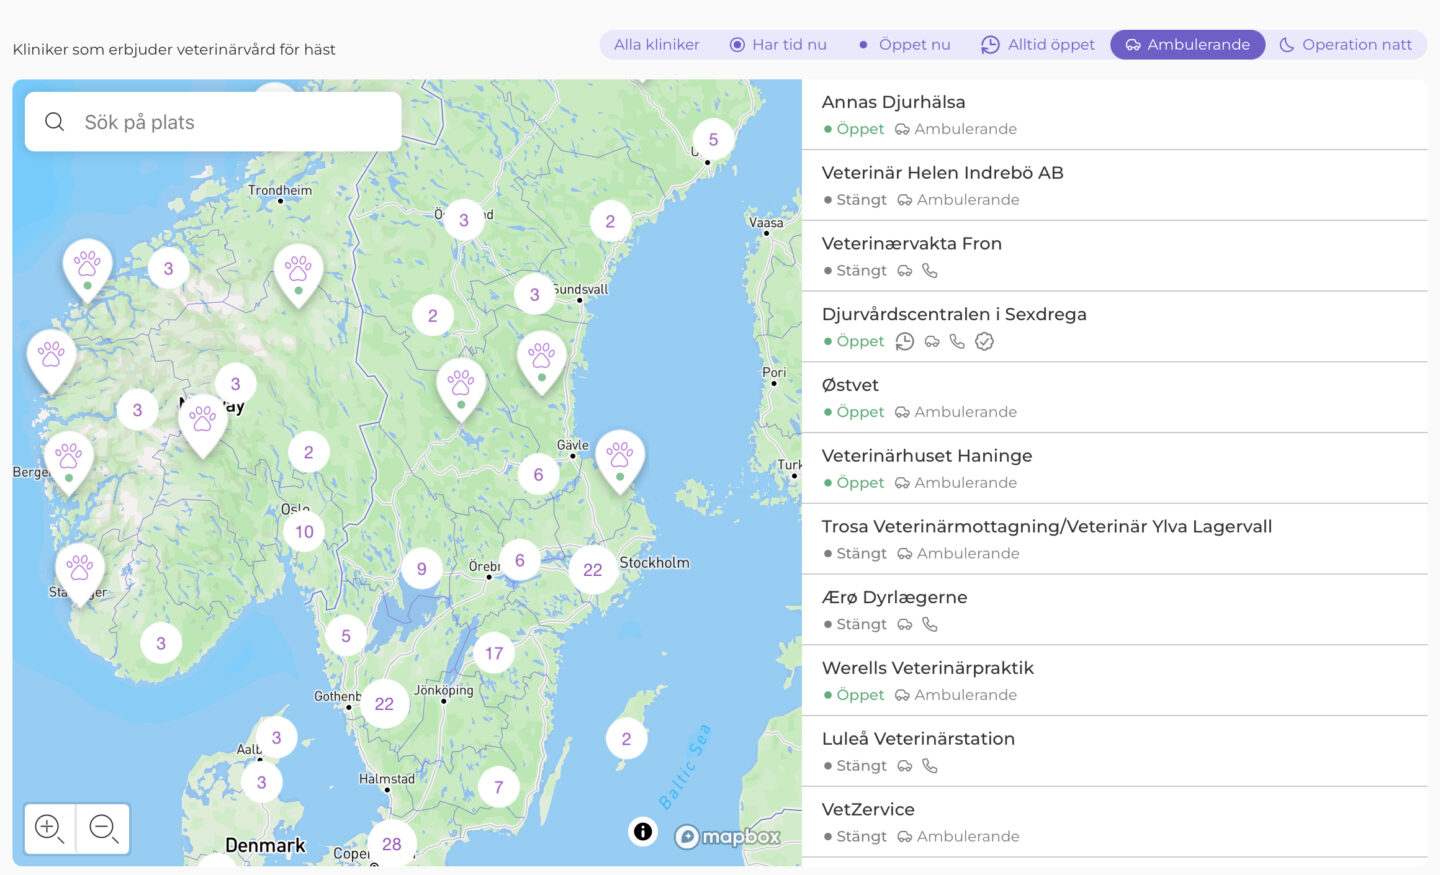Open cluster of 6 south of Gävle
The image size is (1440, 875).
point(538,475)
